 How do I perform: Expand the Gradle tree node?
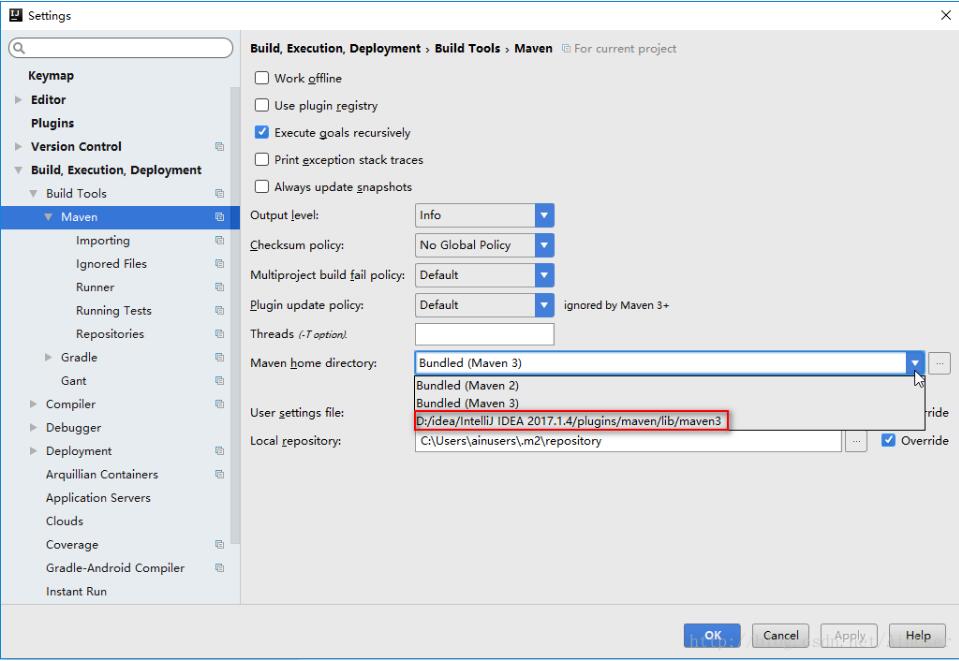point(49,358)
